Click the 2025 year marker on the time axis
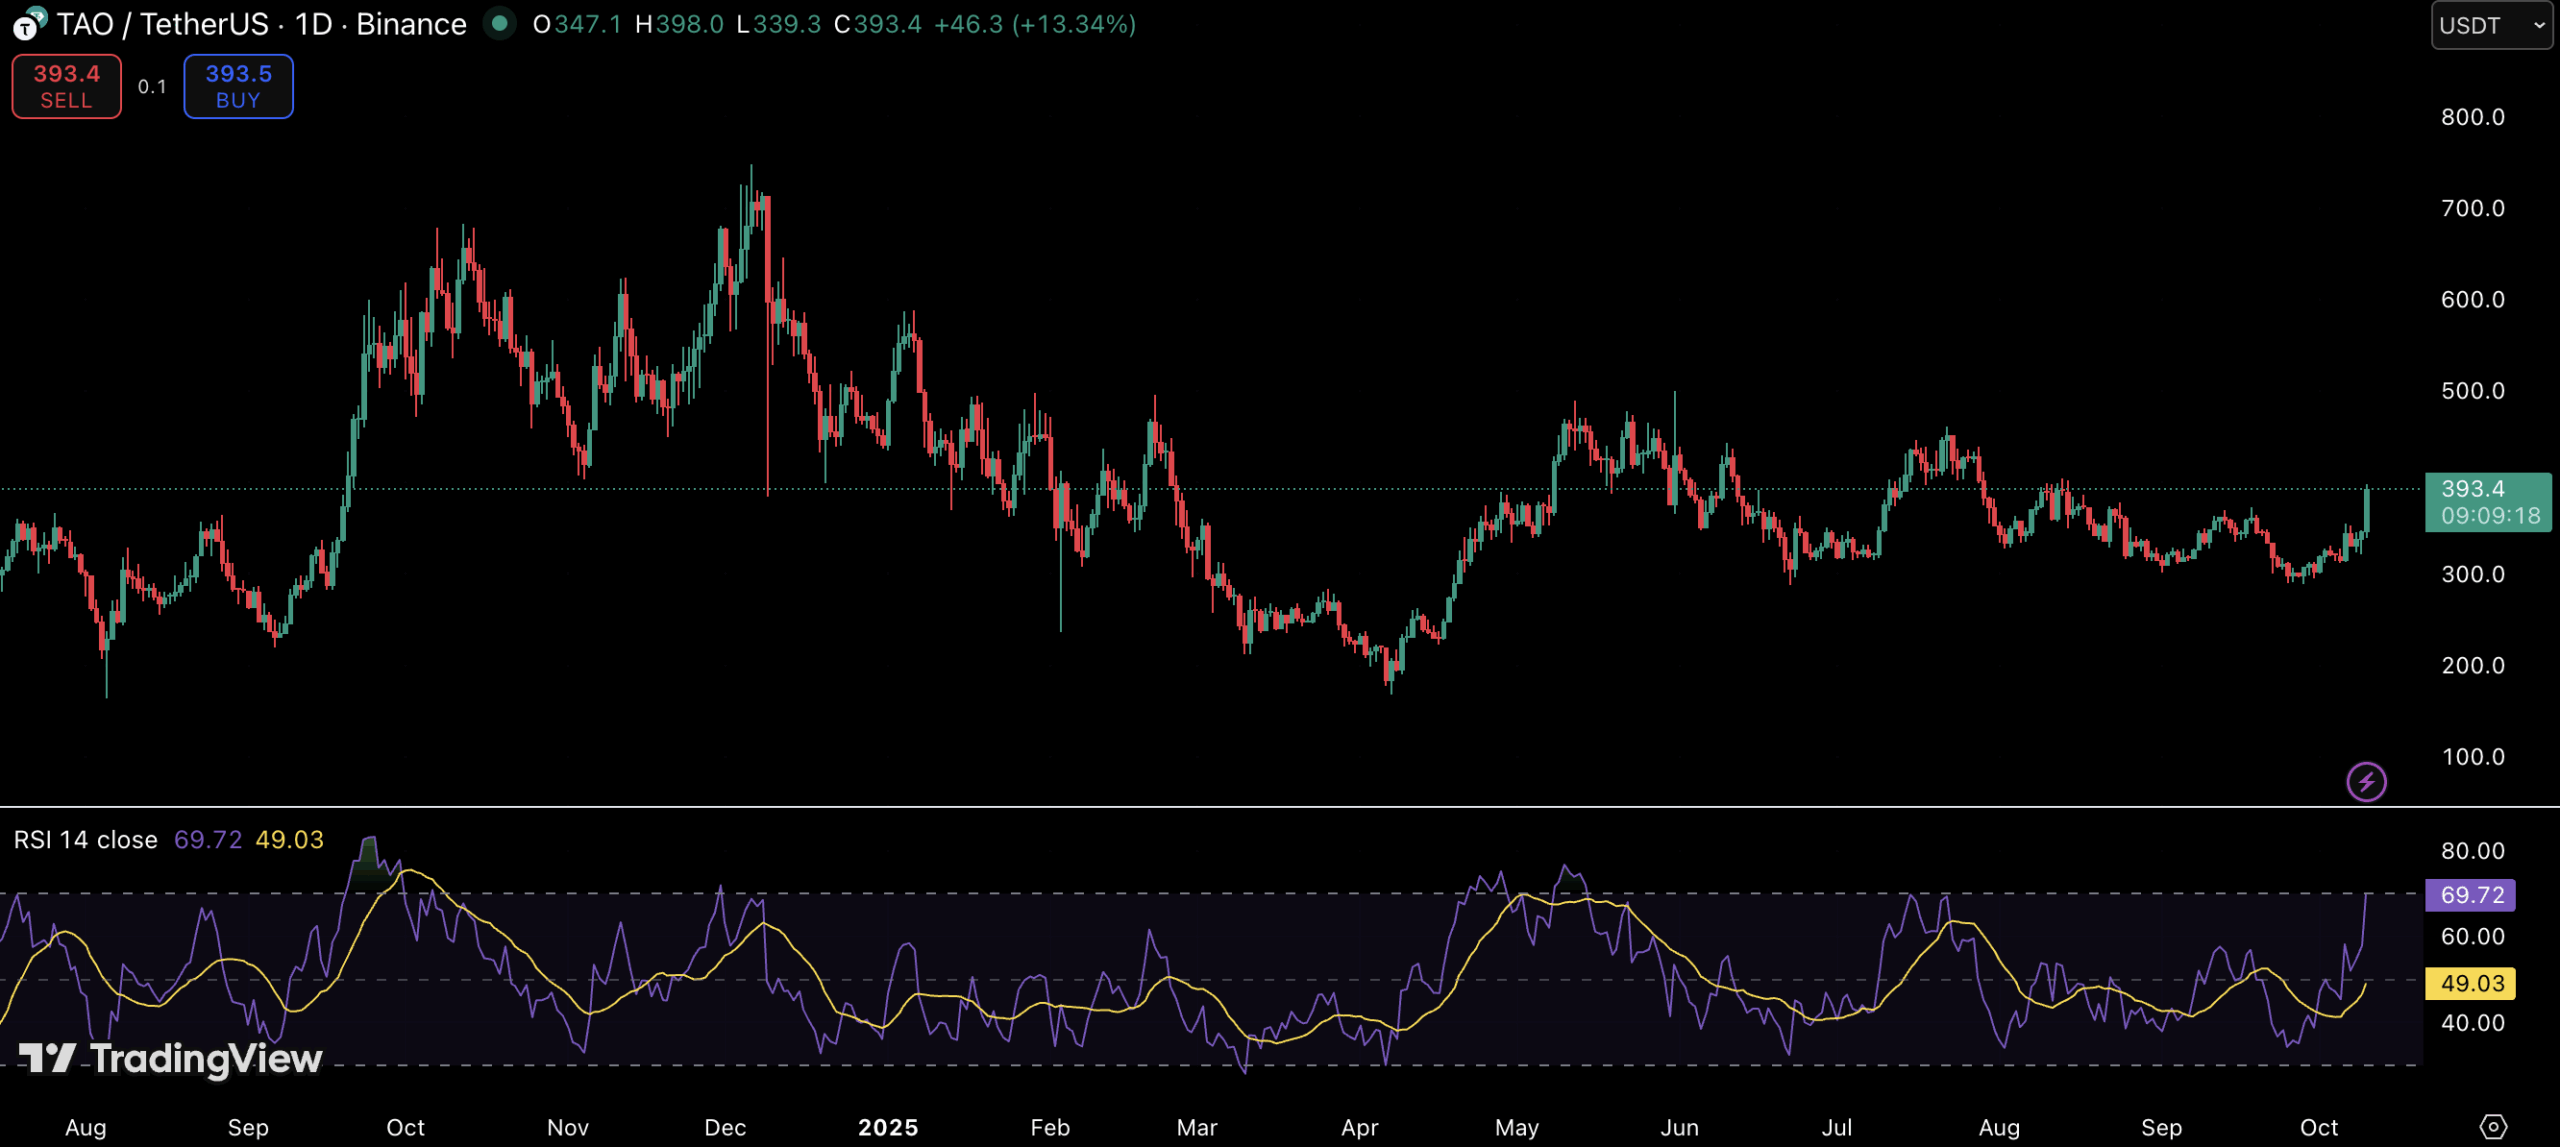The height and width of the screenshot is (1147, 2560). (x=888, y=1128)
